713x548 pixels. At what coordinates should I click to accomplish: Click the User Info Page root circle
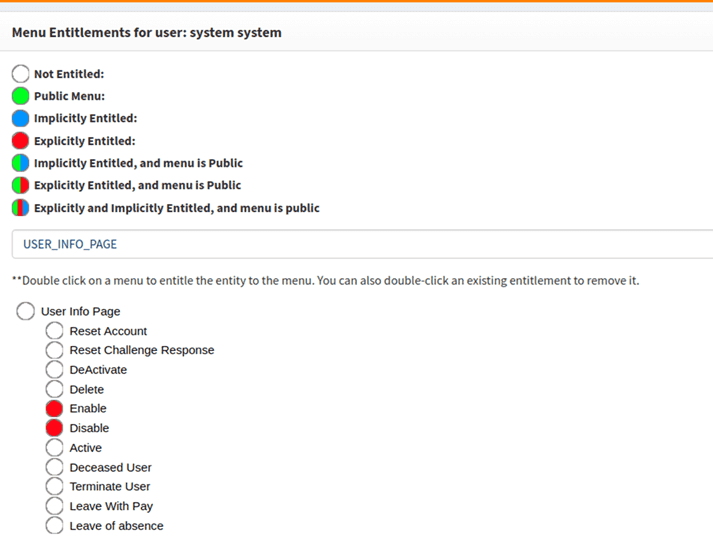[26, 311]
